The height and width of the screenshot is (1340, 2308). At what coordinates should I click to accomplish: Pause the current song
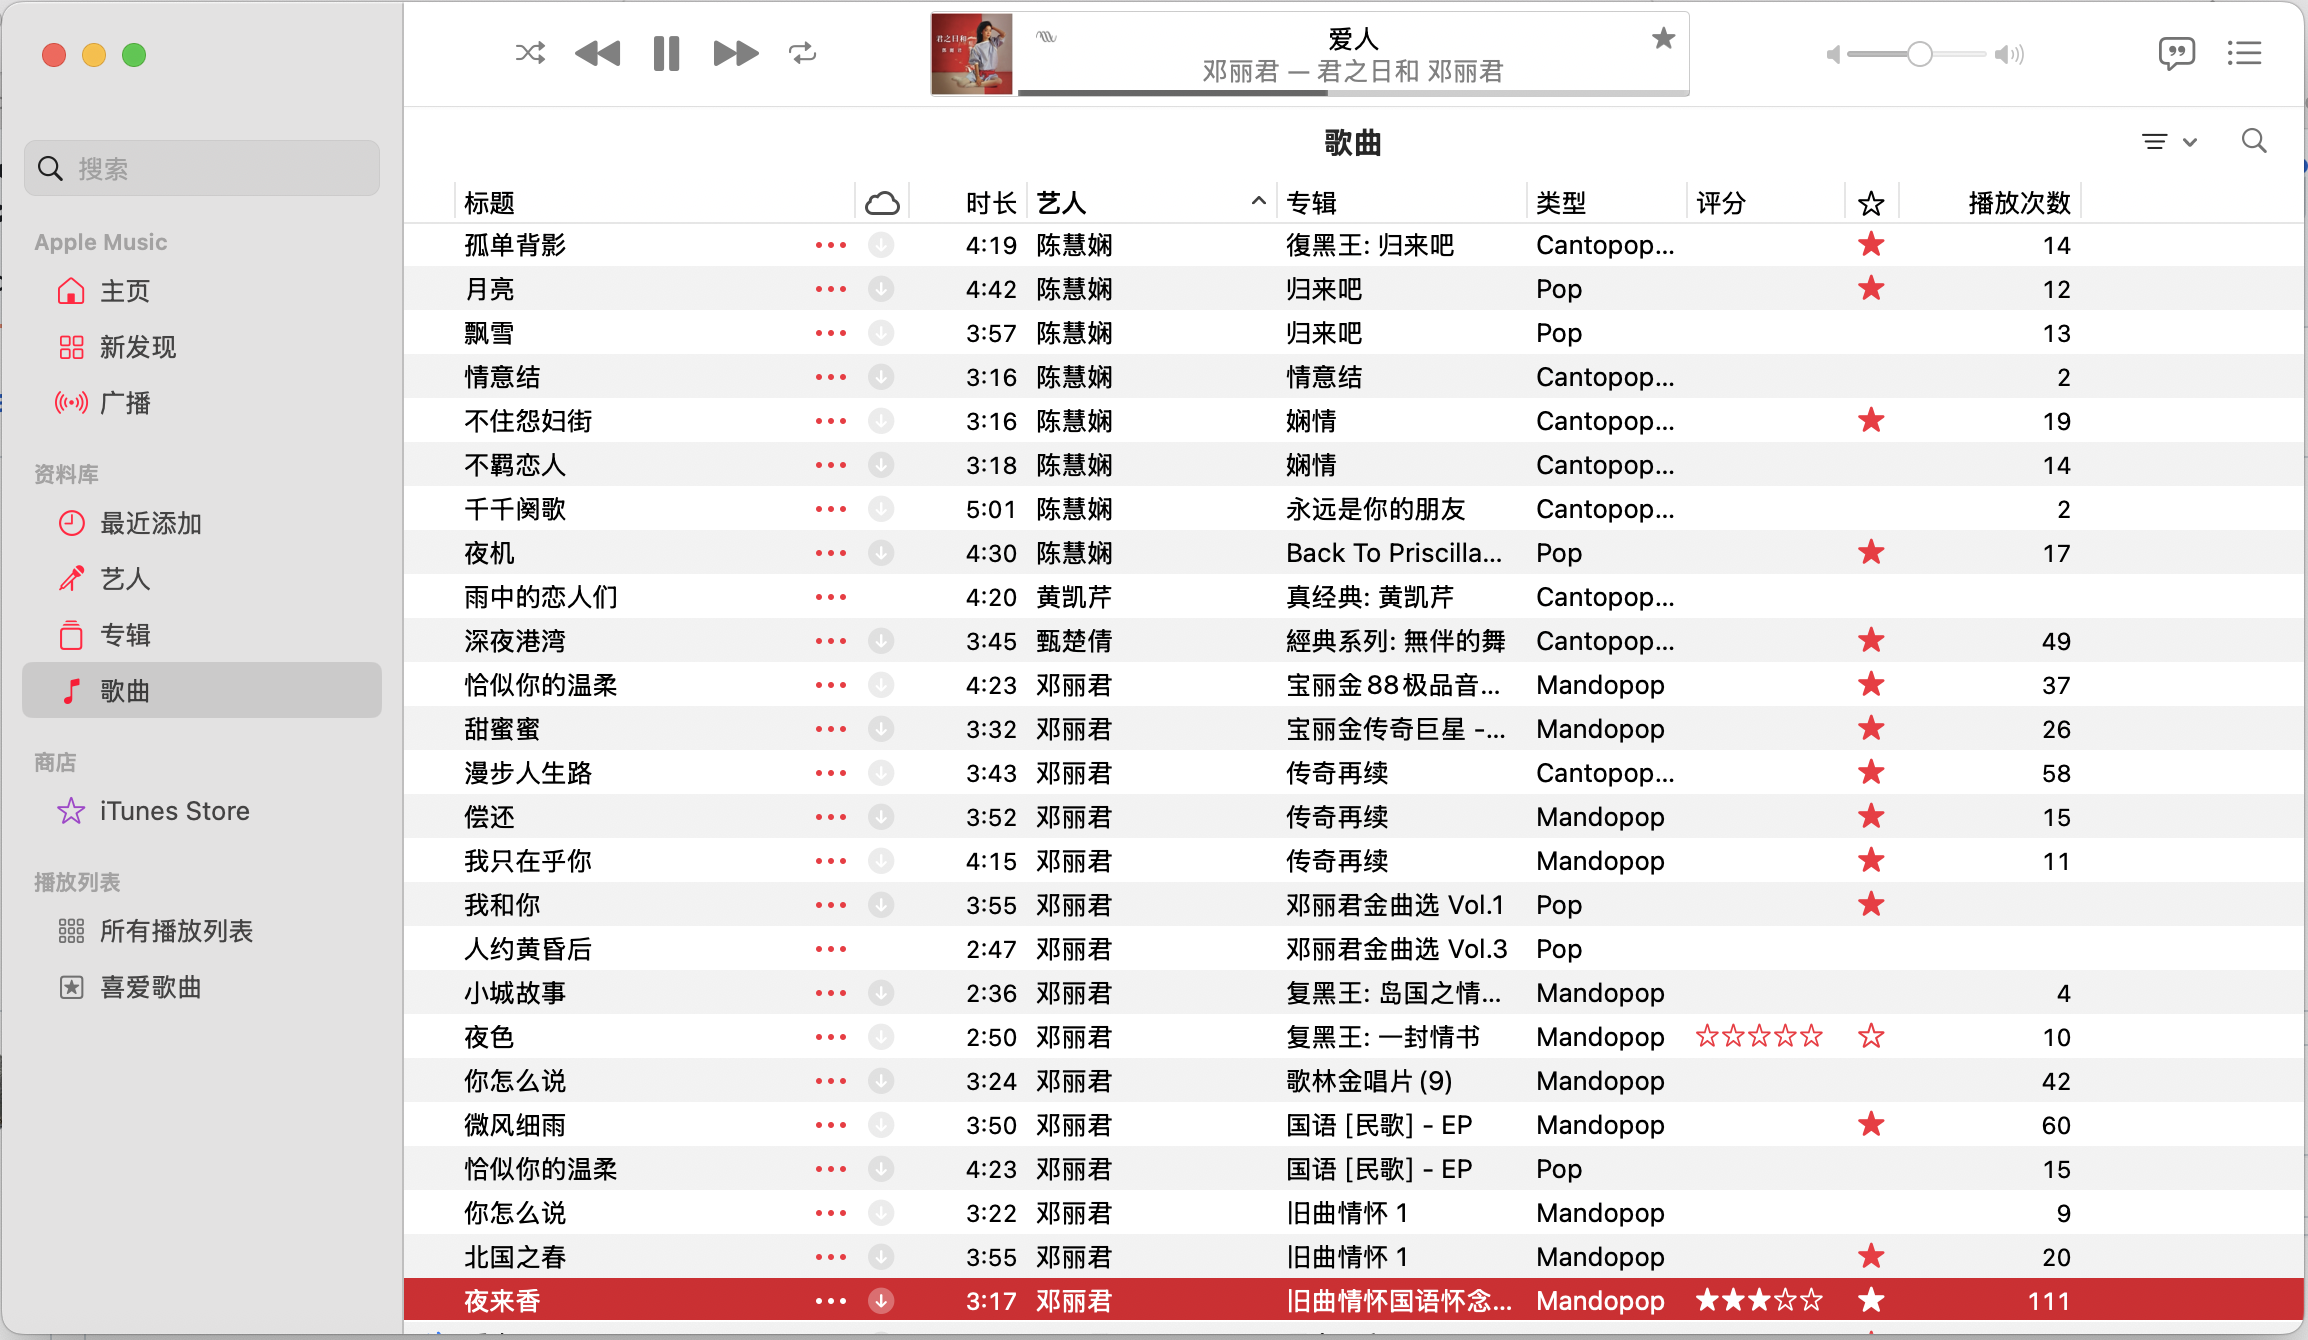tap(666, 53)
